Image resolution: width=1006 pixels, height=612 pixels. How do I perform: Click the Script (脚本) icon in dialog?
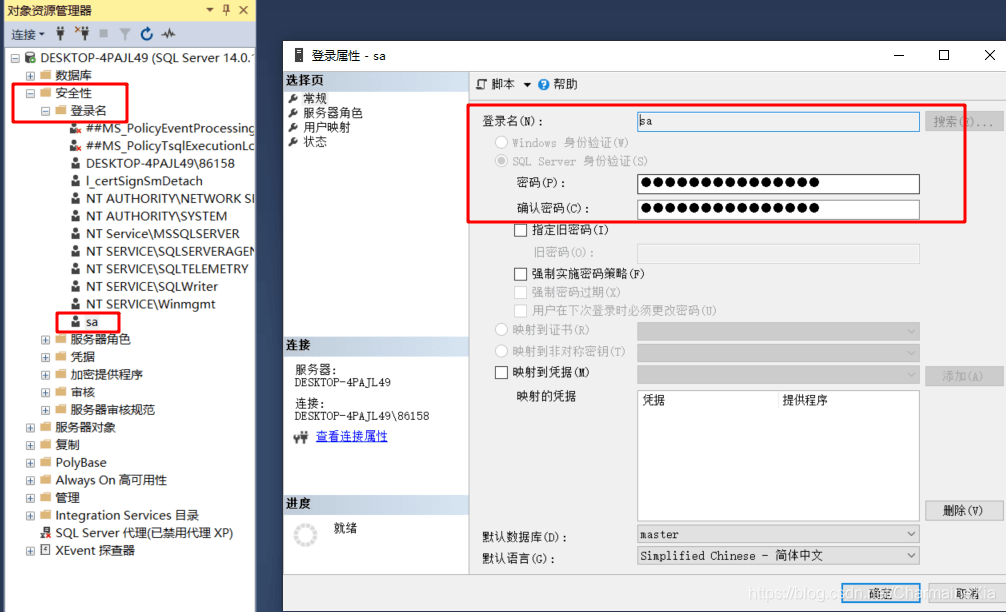click(x=482, y=85)
